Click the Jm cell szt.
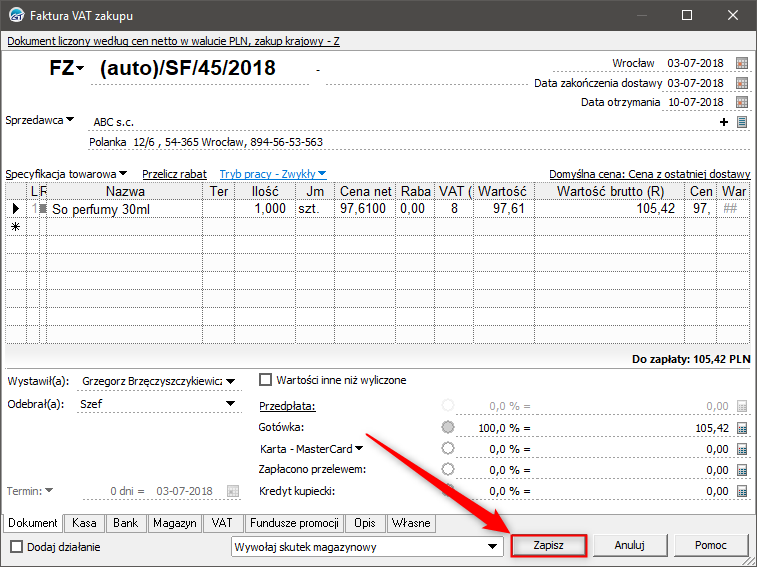The height and width of the screenshot is (567, 757). 315,209
